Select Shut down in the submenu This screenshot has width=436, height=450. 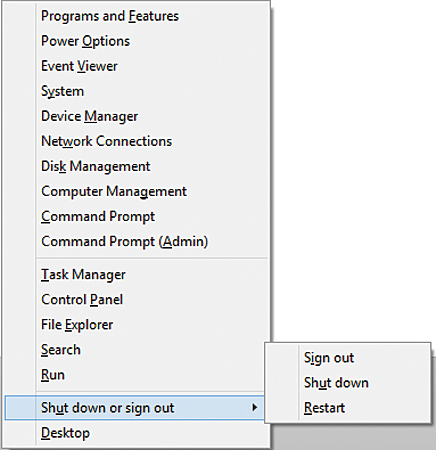coord(336,383)
